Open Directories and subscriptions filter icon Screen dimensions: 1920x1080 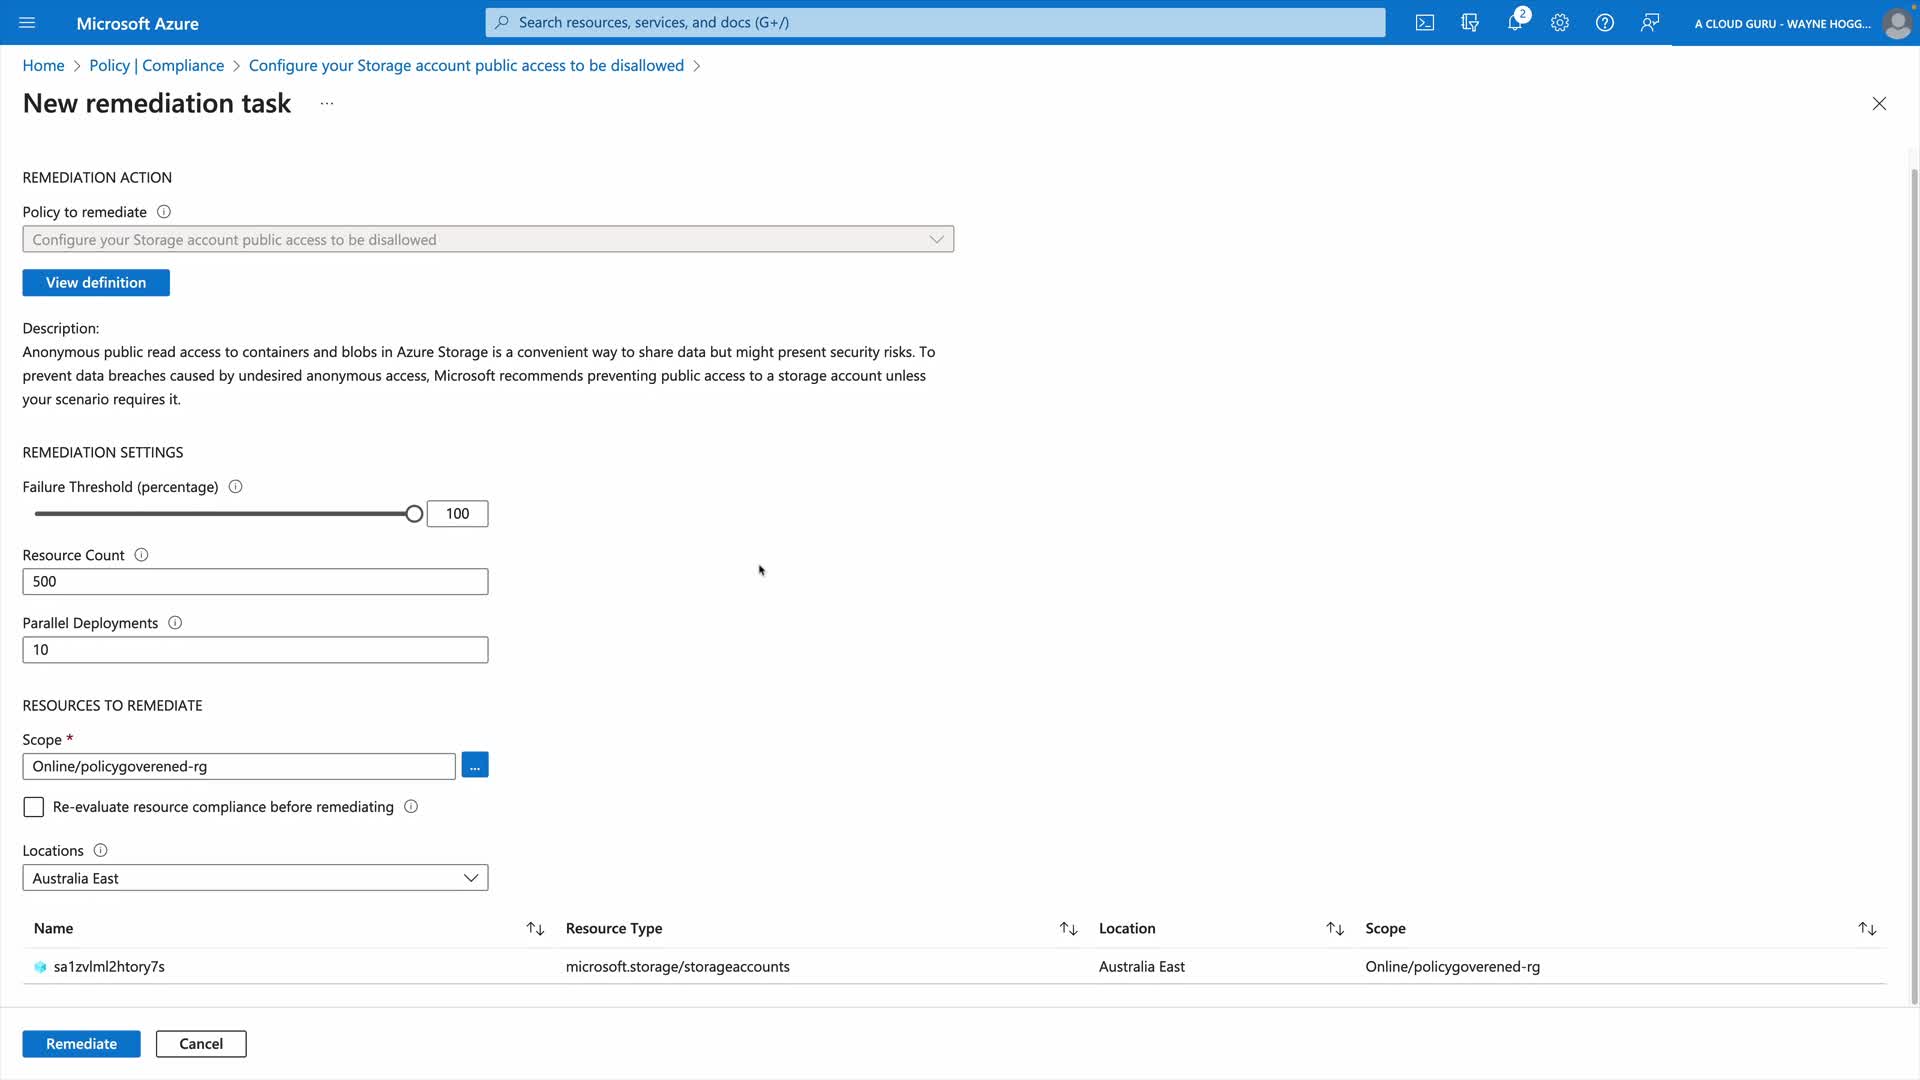[1469, 23]
